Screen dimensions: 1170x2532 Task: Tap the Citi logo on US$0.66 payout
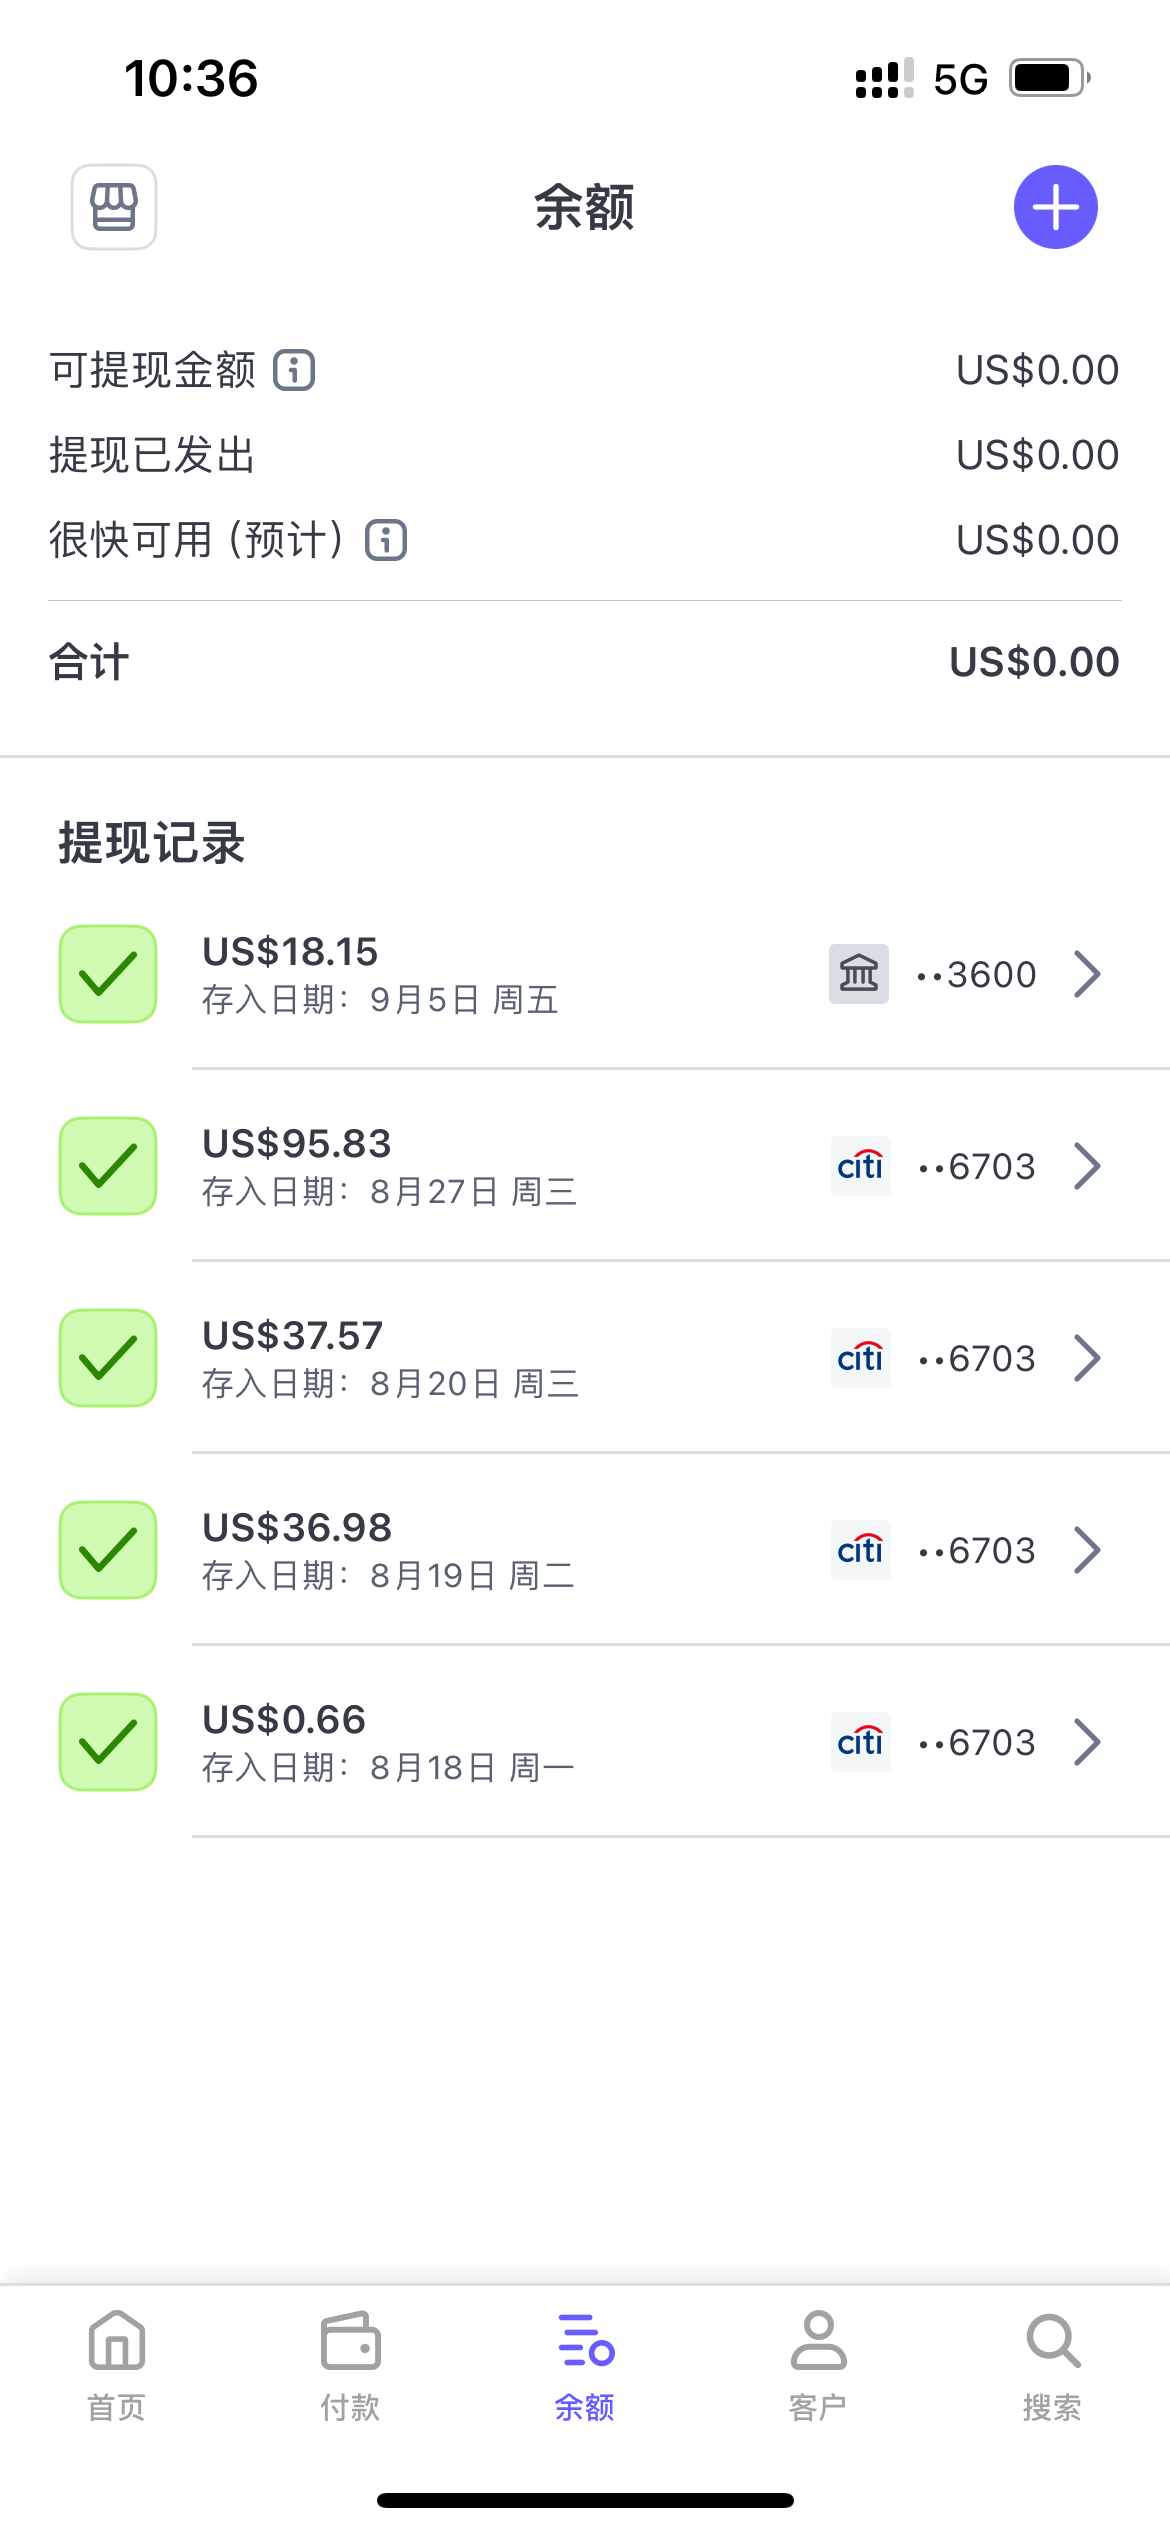click(860, 1742)
